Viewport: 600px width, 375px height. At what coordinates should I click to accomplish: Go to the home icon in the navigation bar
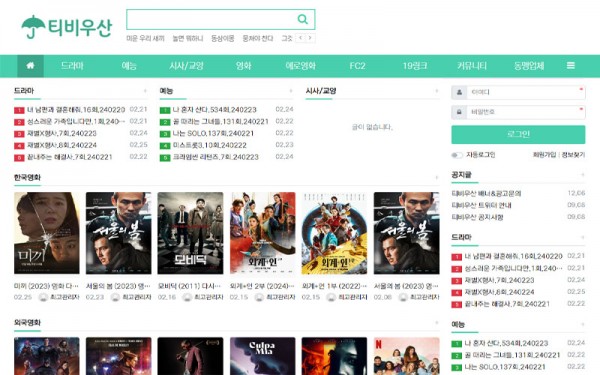pyautogui.click(x=30, y=65)
